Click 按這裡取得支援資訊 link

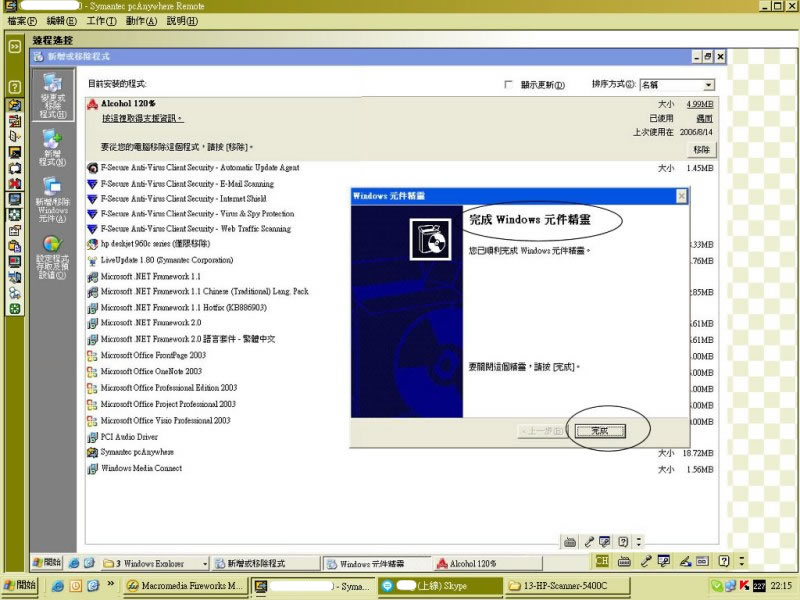point(142,118)
